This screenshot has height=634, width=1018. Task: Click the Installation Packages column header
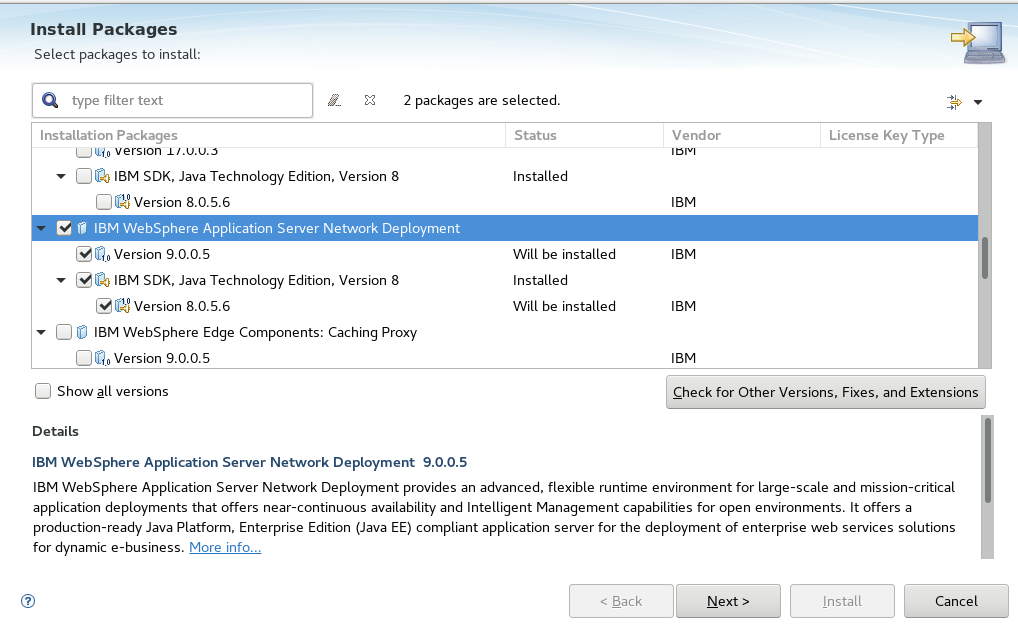[269, 135]
